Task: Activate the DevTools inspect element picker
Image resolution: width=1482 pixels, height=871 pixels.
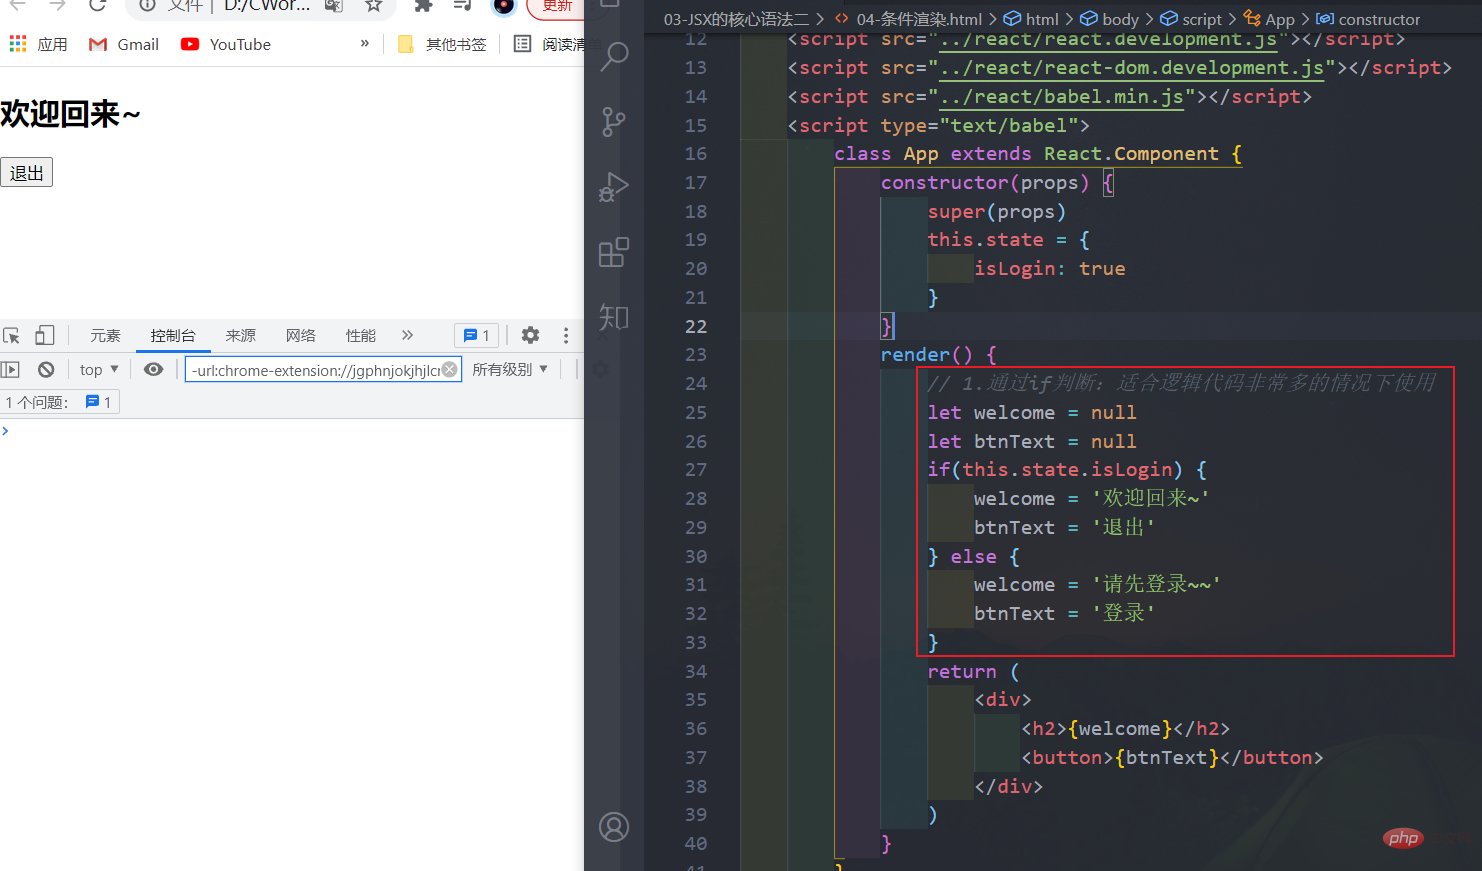Action: [12, 335]
